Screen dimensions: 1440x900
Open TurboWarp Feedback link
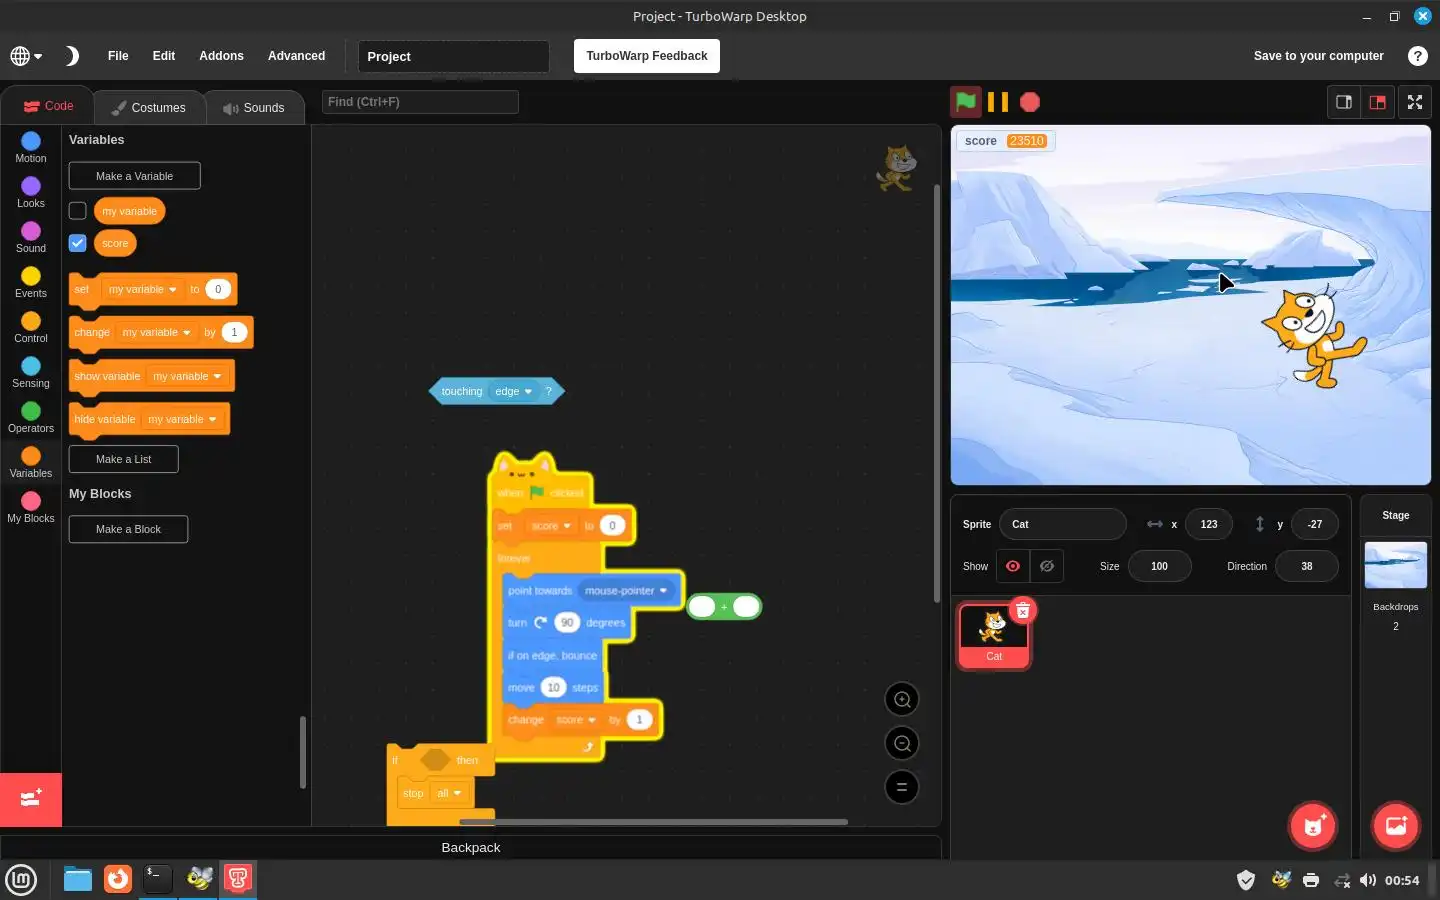647,56
